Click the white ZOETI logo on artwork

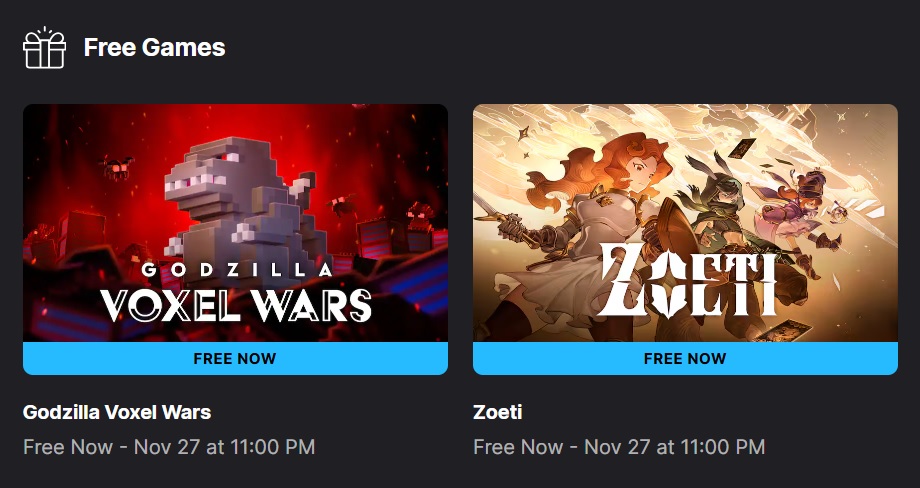tap(688, 280)
